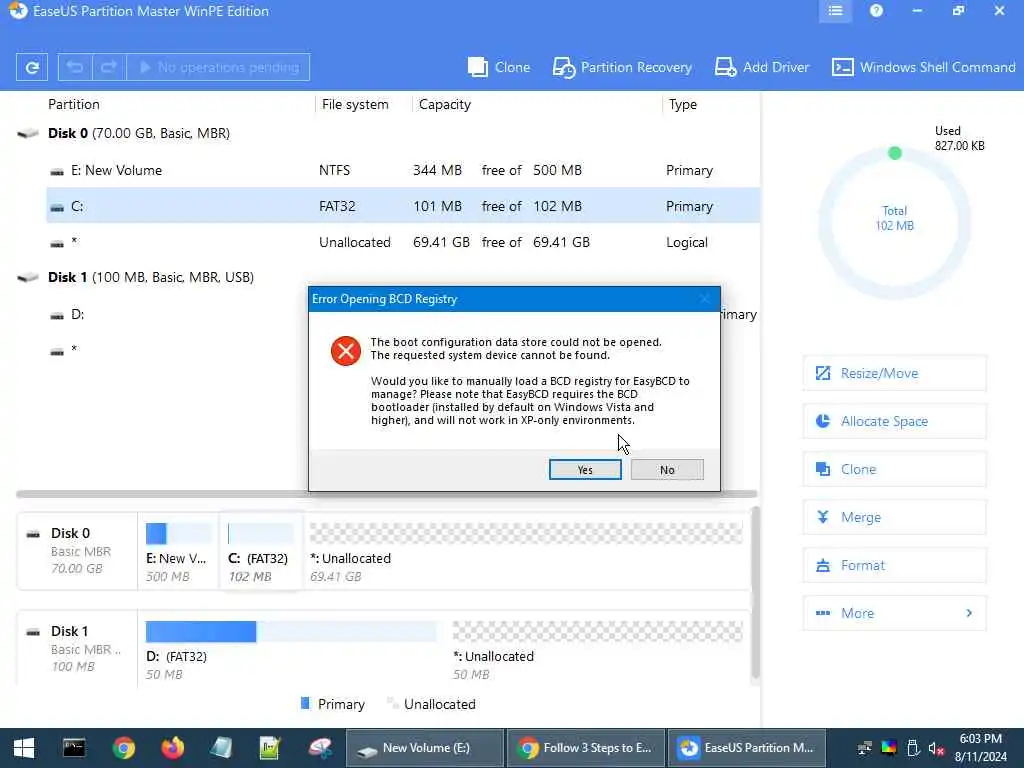
Task: Click the muted volume tray icon
Action: (x=936, y=748)
